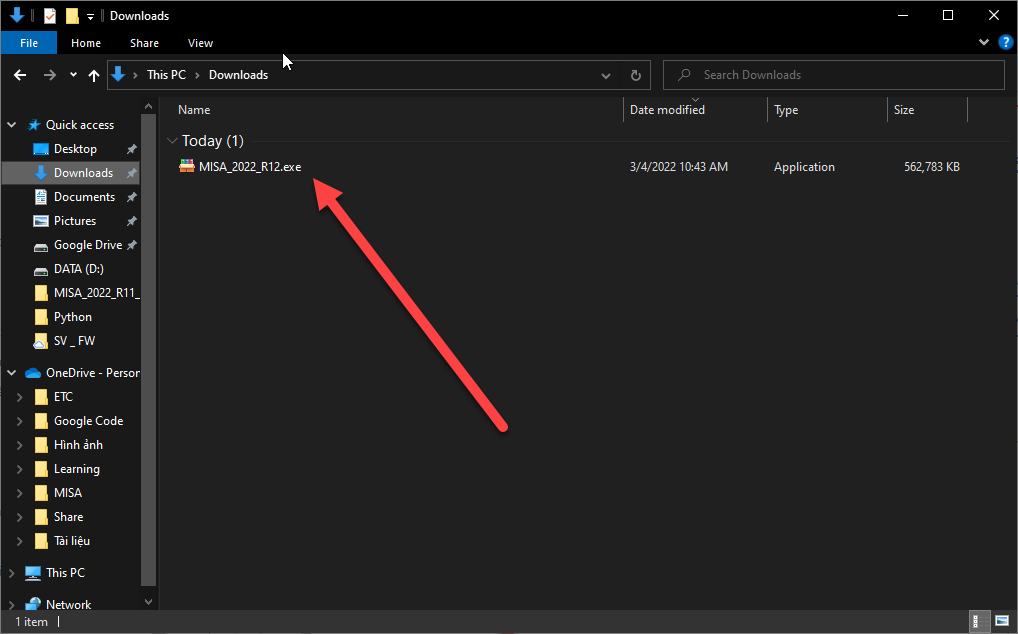Click Downloads in the address breadcrumb

[x=238, y=75]
